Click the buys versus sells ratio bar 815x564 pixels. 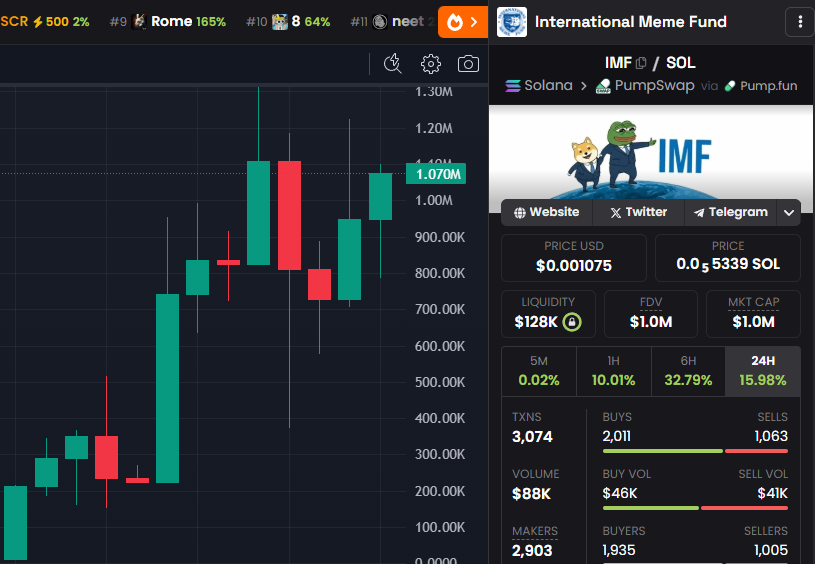pyautogui.click(x=695, y=451)
